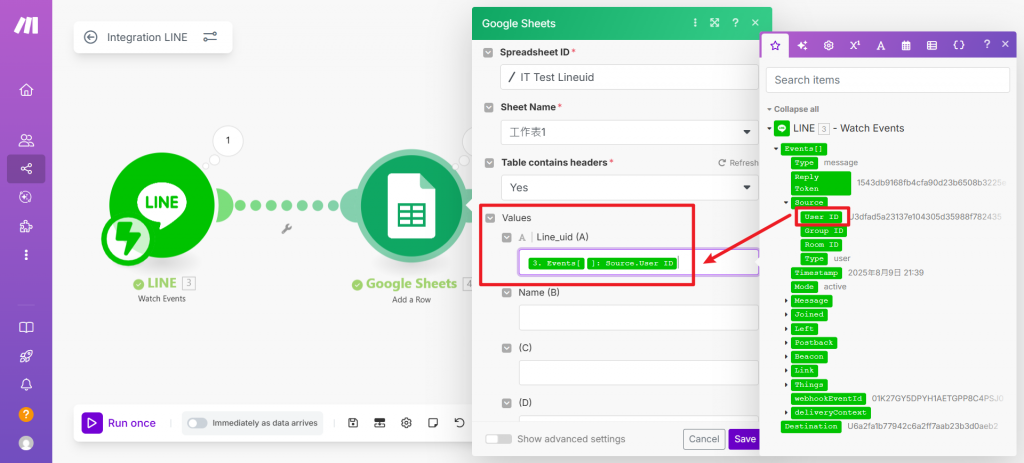Screen dimensions: 1024x463
Task: Click the Run once button
Action: 120,423
